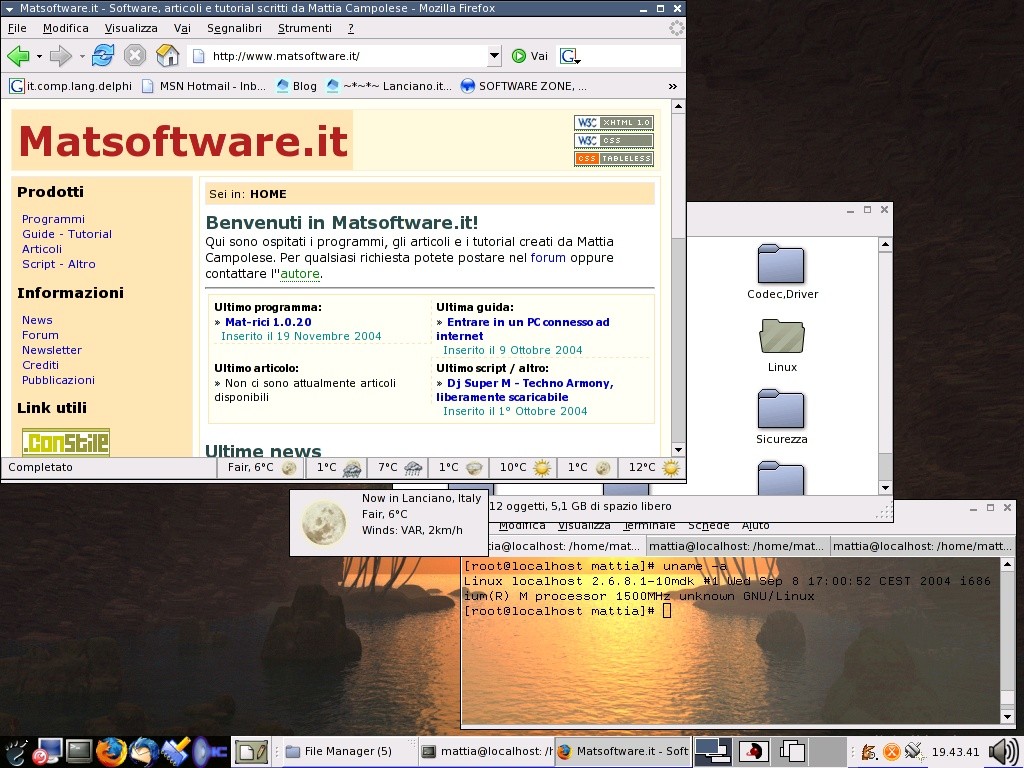Click the W3C XHTML 1.0 badge
This screenshot has width=1024, height=768.
(614, 122)
